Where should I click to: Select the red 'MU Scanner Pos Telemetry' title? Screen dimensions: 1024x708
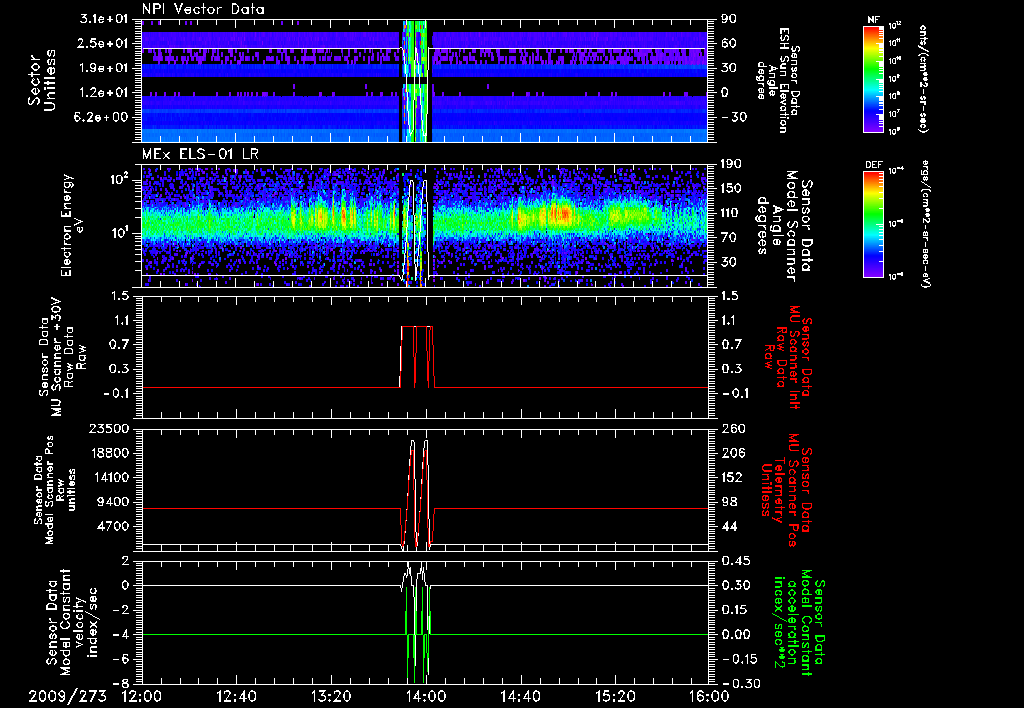788,490
